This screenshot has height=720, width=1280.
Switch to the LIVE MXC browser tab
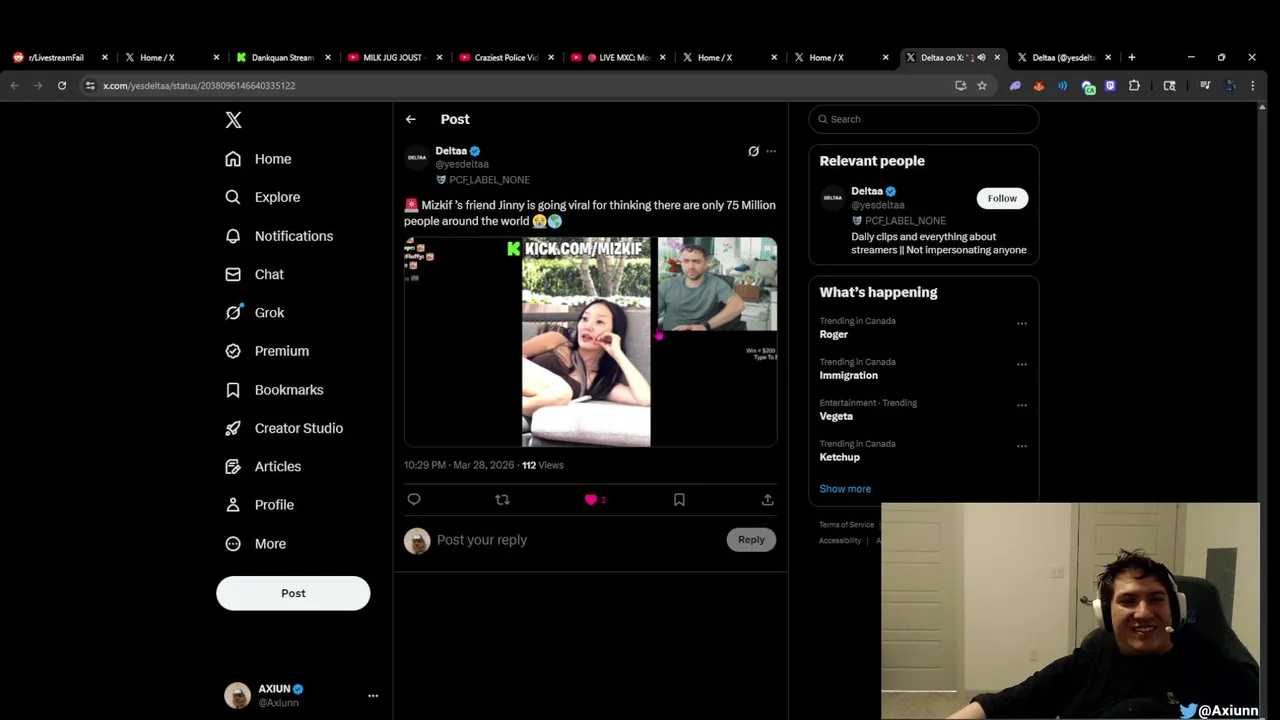click(616, 58)
